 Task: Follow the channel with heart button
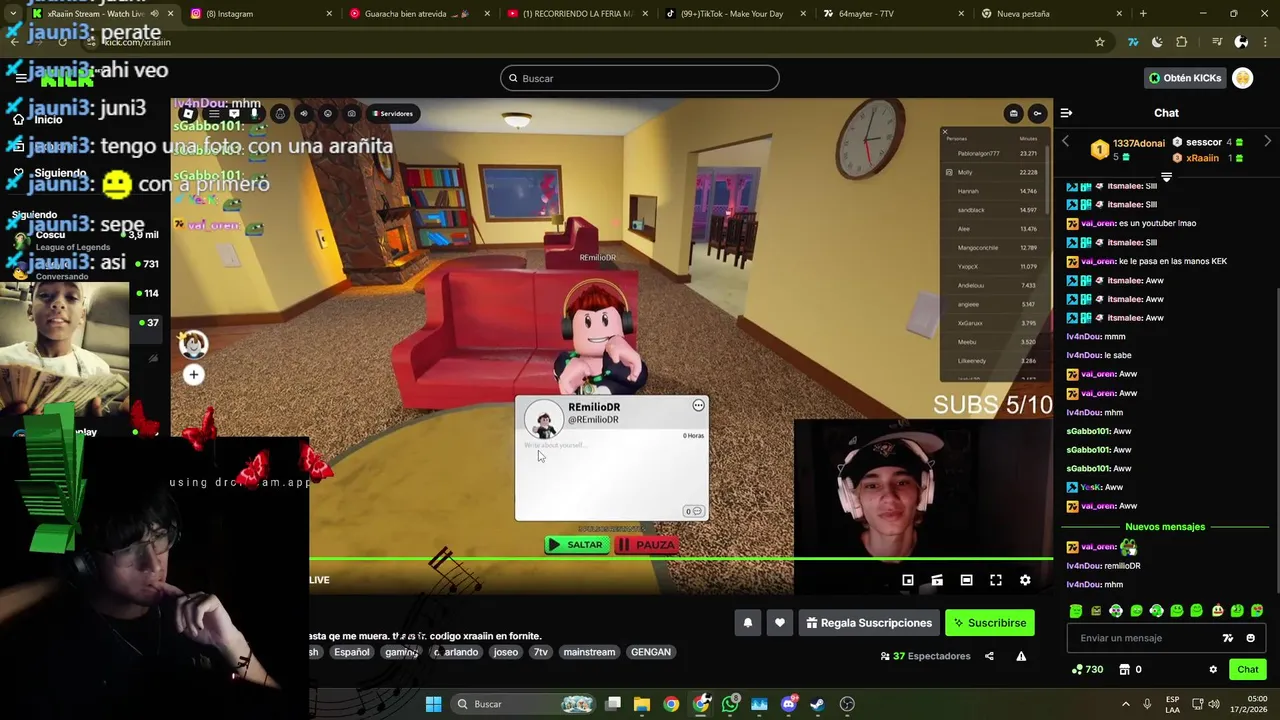pyautogui.click(x=780, y=623)
